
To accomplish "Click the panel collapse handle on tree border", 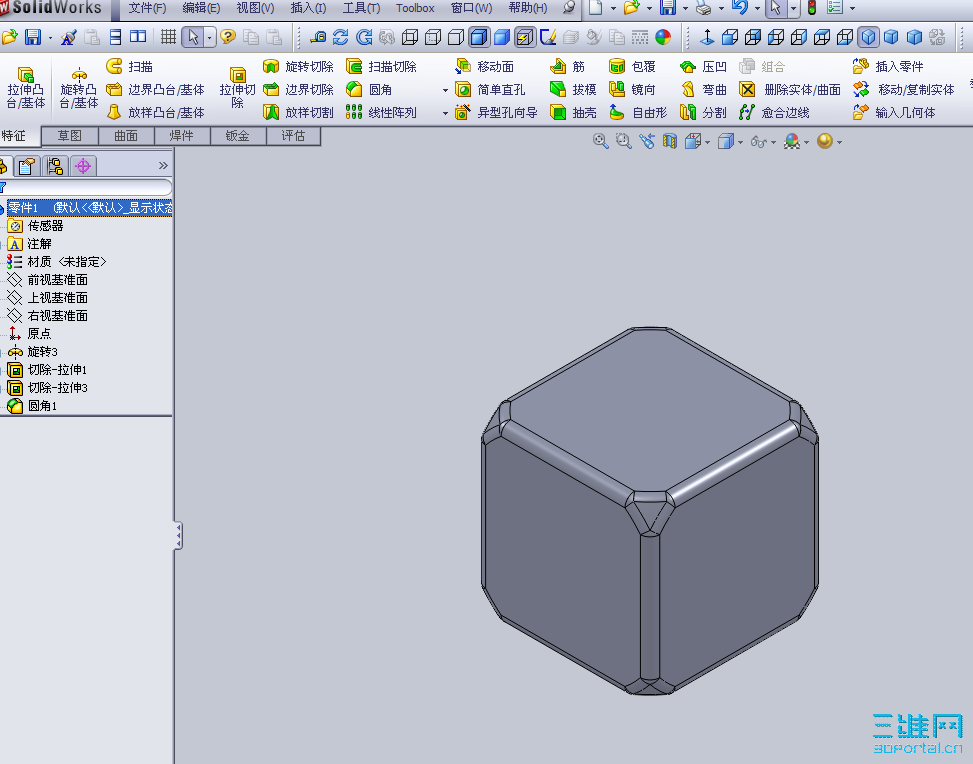I will 178,536.
